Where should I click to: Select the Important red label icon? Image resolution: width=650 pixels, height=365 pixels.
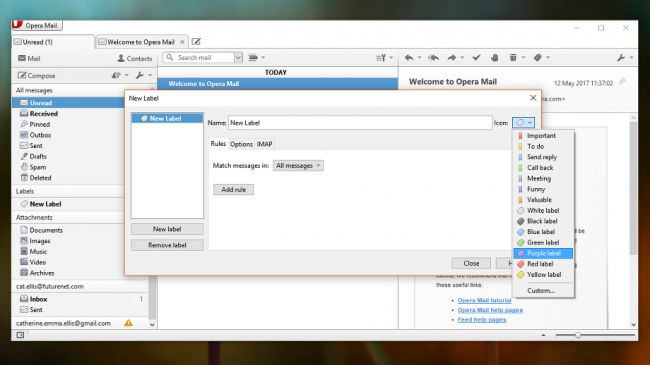(520, 136)
